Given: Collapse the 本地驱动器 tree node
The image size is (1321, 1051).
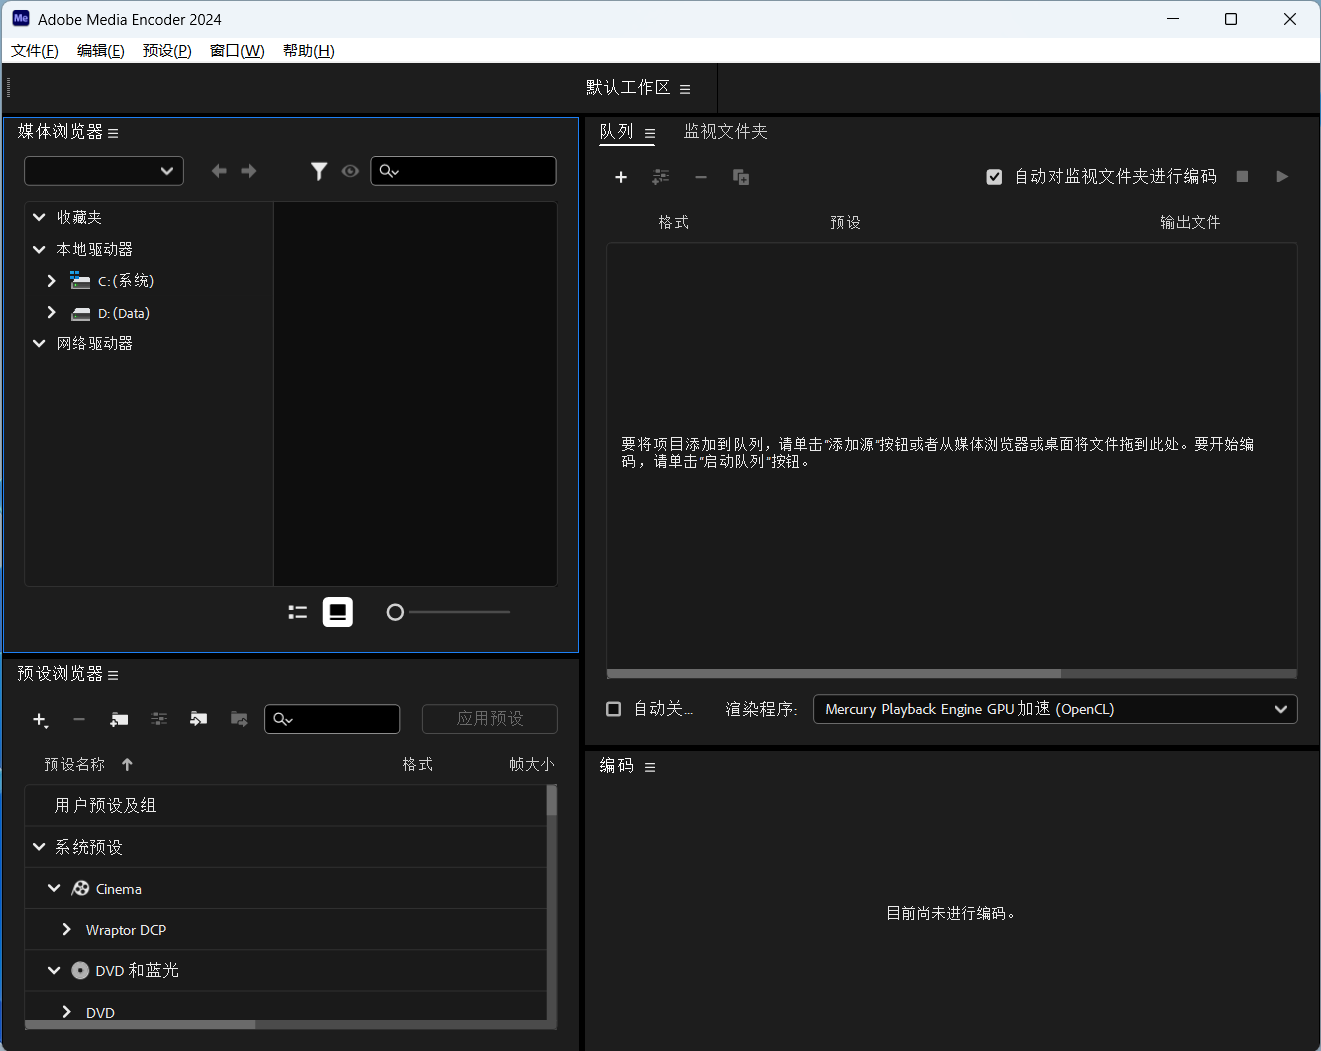Looking at the screenshot, I should click(x=39, y=249).
